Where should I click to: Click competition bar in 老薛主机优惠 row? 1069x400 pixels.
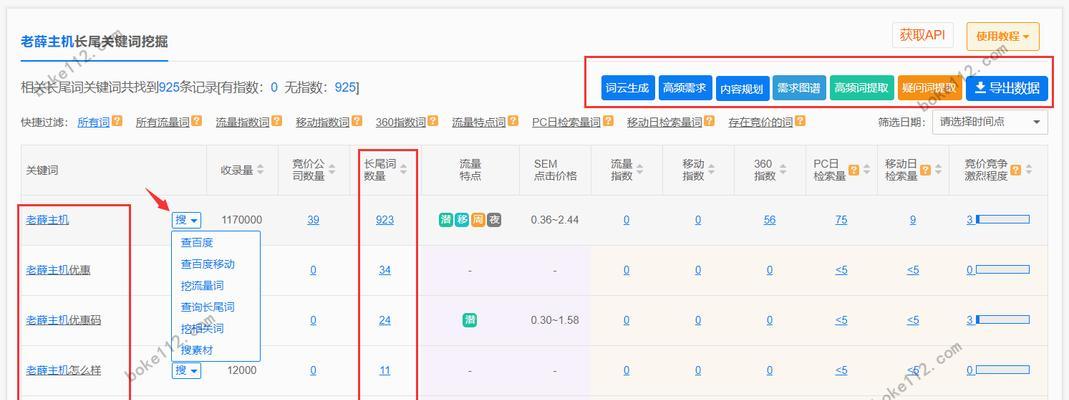pyautogui.click(x=1002, y=270)
